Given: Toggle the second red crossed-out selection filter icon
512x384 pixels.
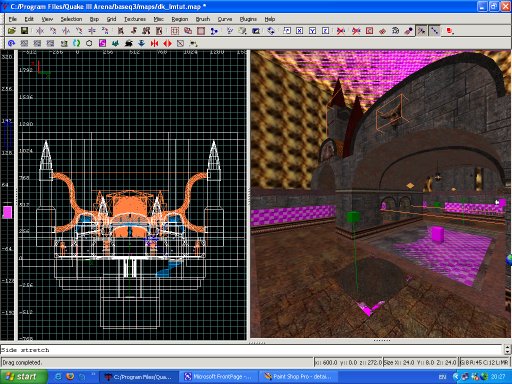Looking at the screenshot, I should click(x=356, y=31).
